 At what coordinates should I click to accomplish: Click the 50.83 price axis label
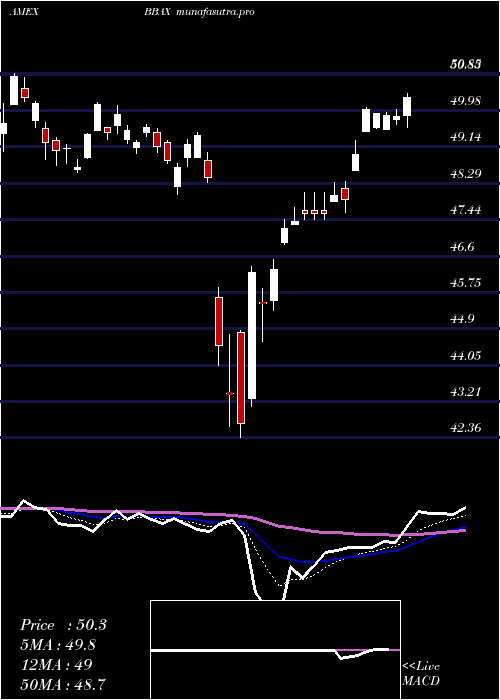pyautogui.click(x=466, y=64)
